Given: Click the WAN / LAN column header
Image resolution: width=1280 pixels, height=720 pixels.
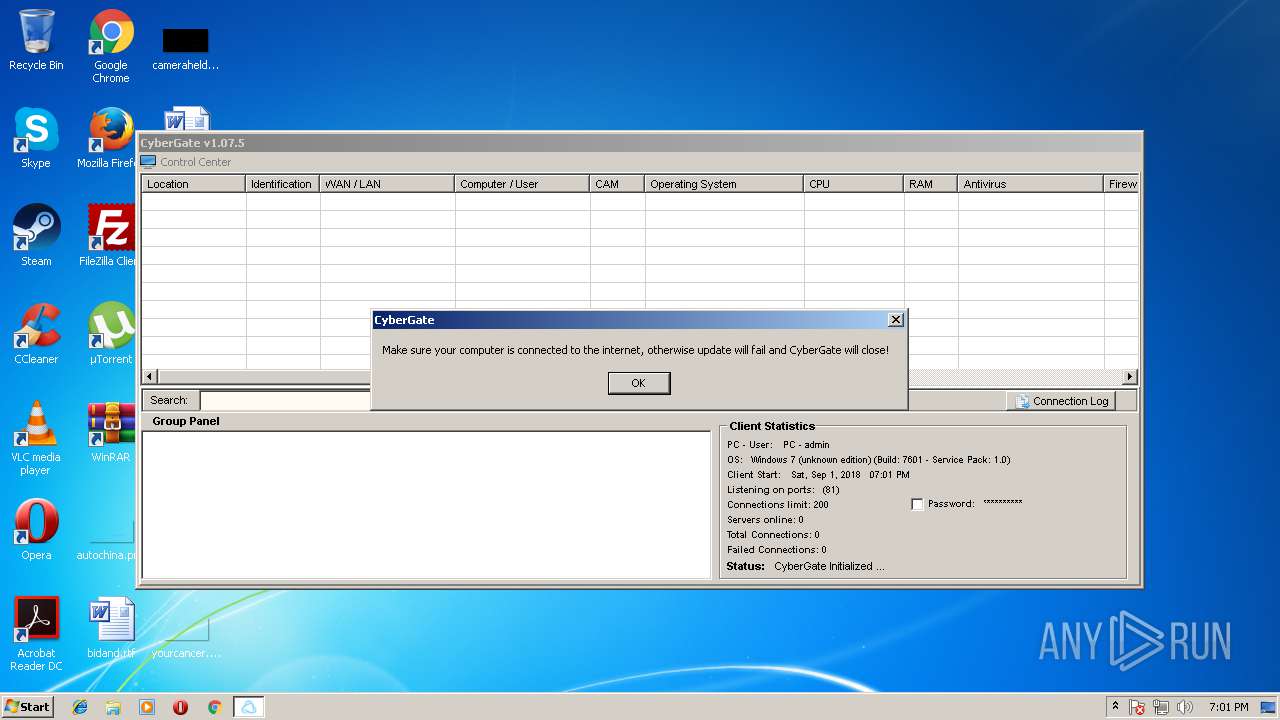Looking at the screenshot, I should click(x=387, y=184).
